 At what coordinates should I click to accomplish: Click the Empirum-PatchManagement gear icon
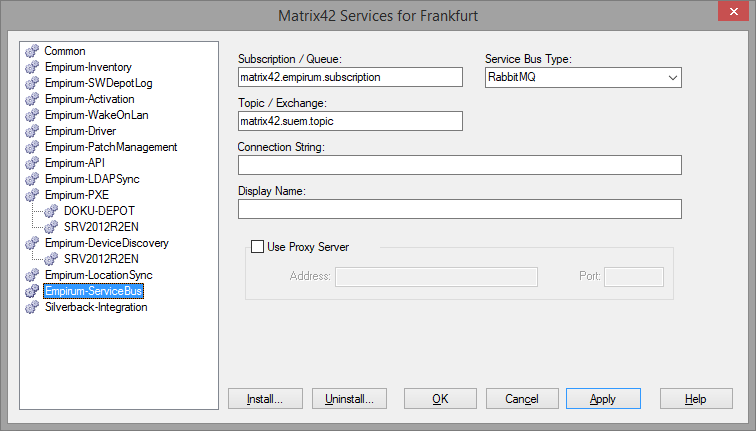click(x=32, y=147)
